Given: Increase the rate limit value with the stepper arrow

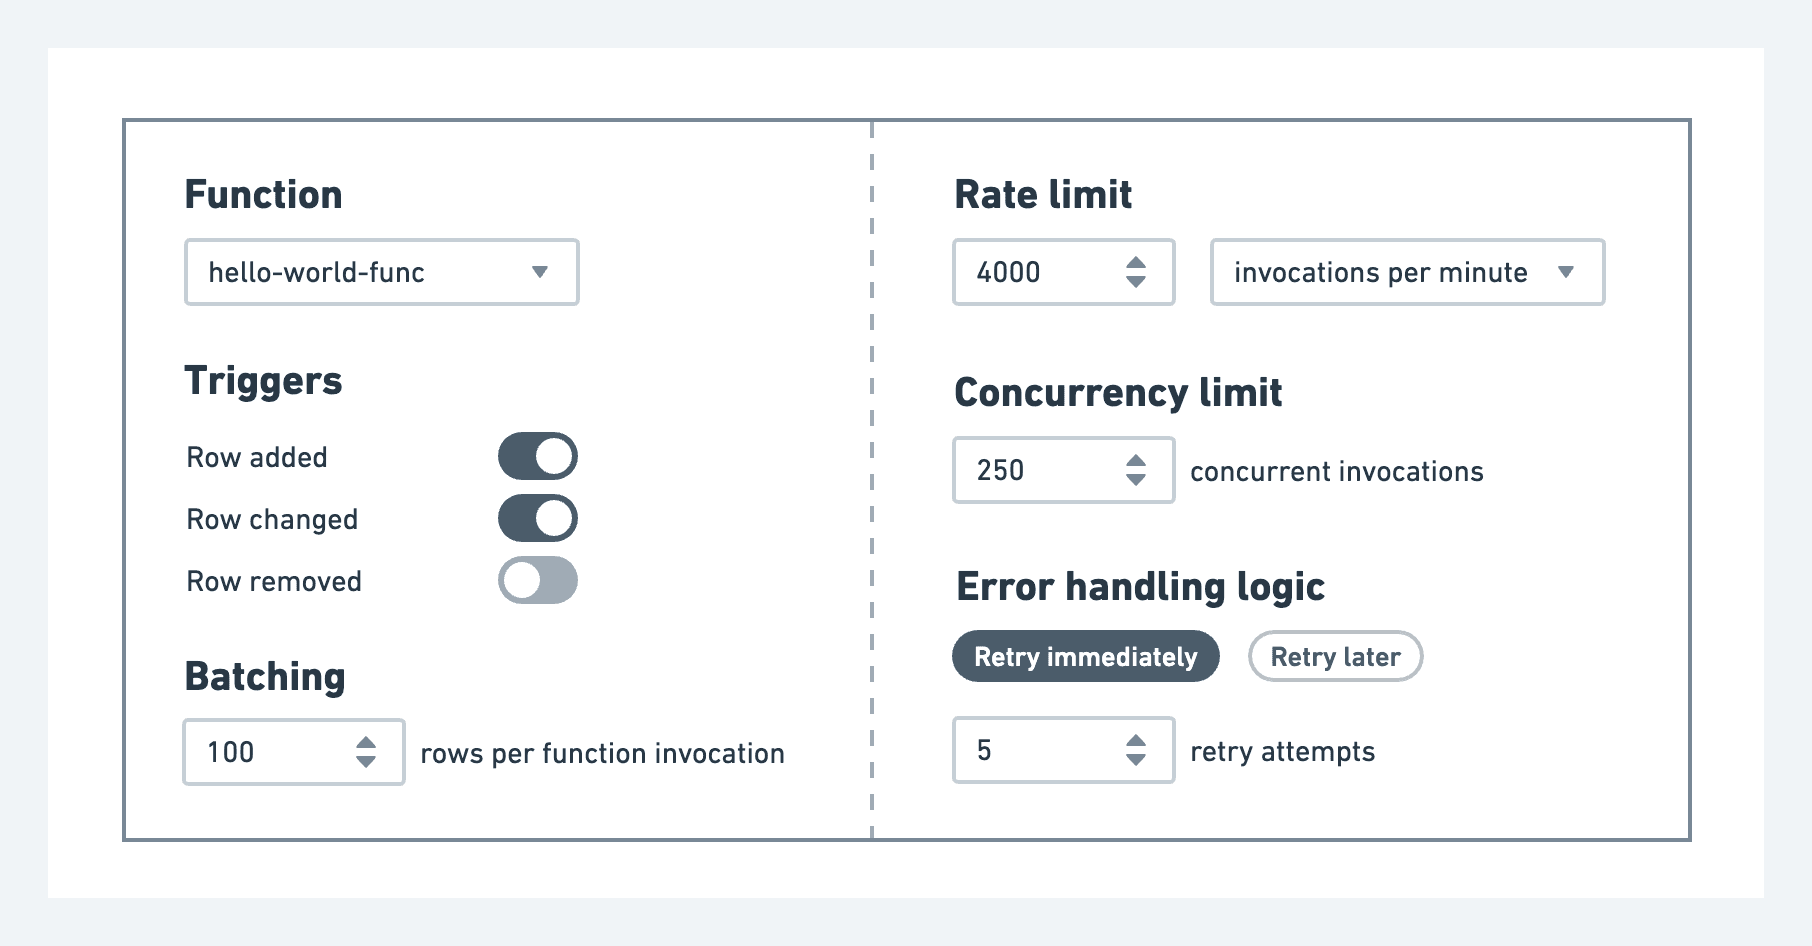Looking at the screenshot, I should pos(1137,261).
